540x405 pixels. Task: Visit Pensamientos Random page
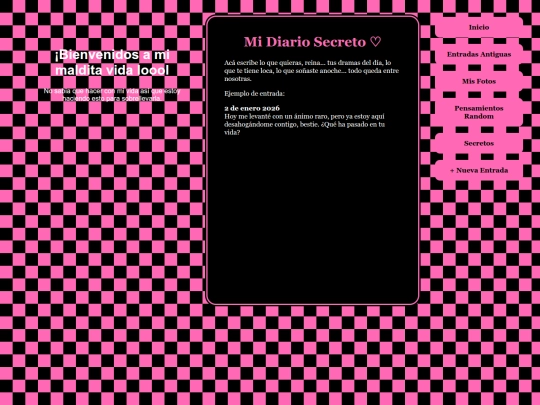(479, 112)
